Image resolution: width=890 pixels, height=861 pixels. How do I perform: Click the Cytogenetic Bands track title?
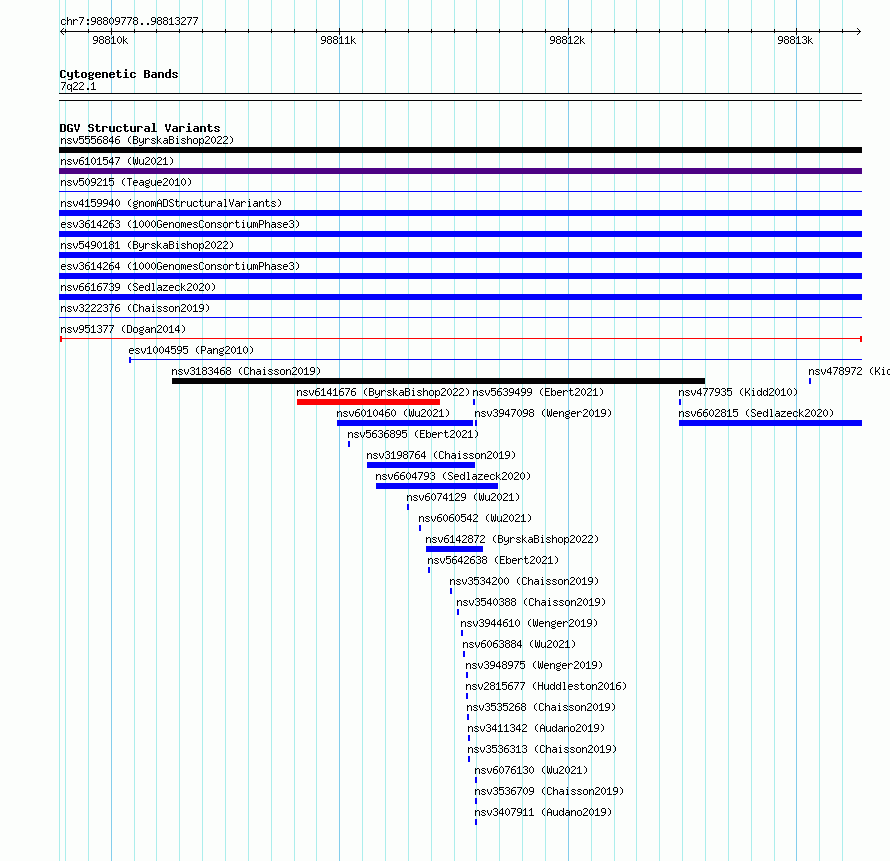click(119, 74)
